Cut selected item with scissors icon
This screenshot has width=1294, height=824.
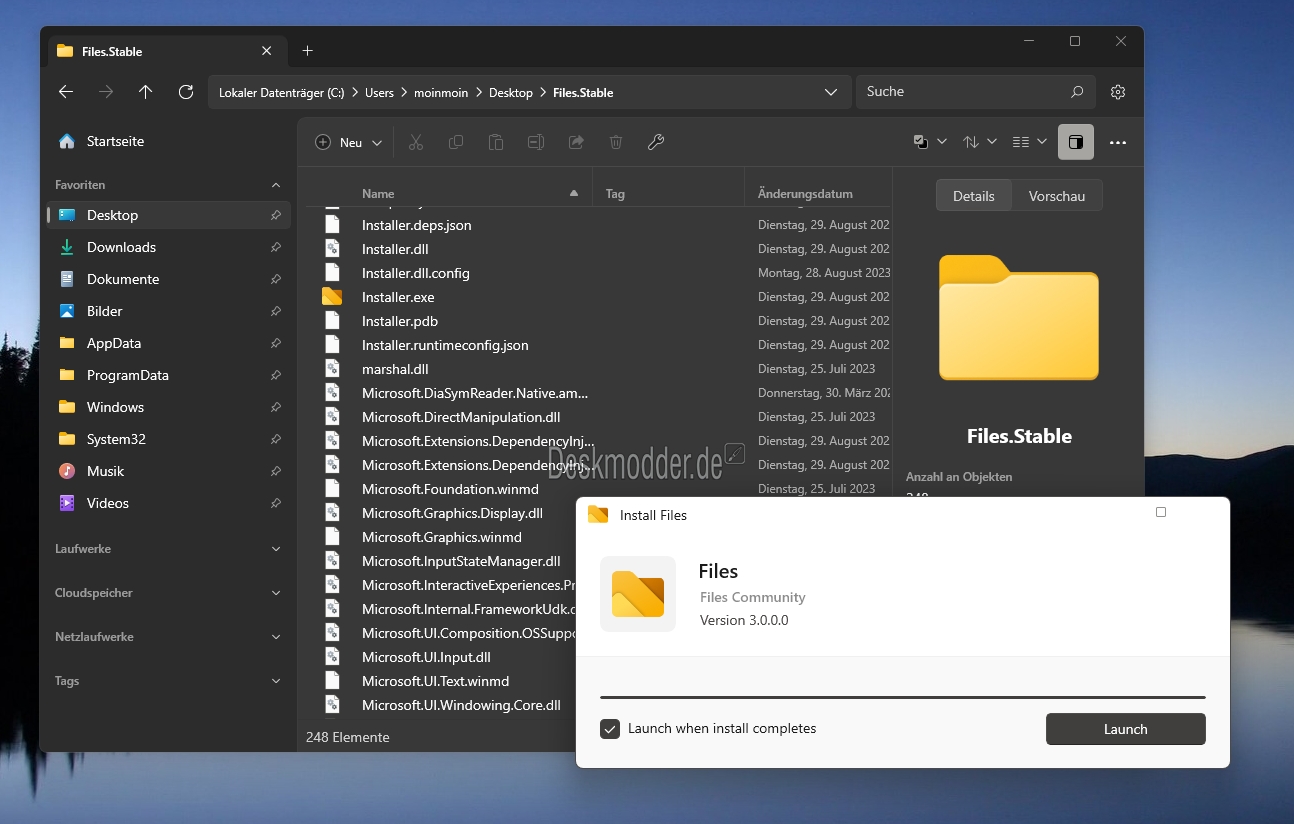click(416, 142)
